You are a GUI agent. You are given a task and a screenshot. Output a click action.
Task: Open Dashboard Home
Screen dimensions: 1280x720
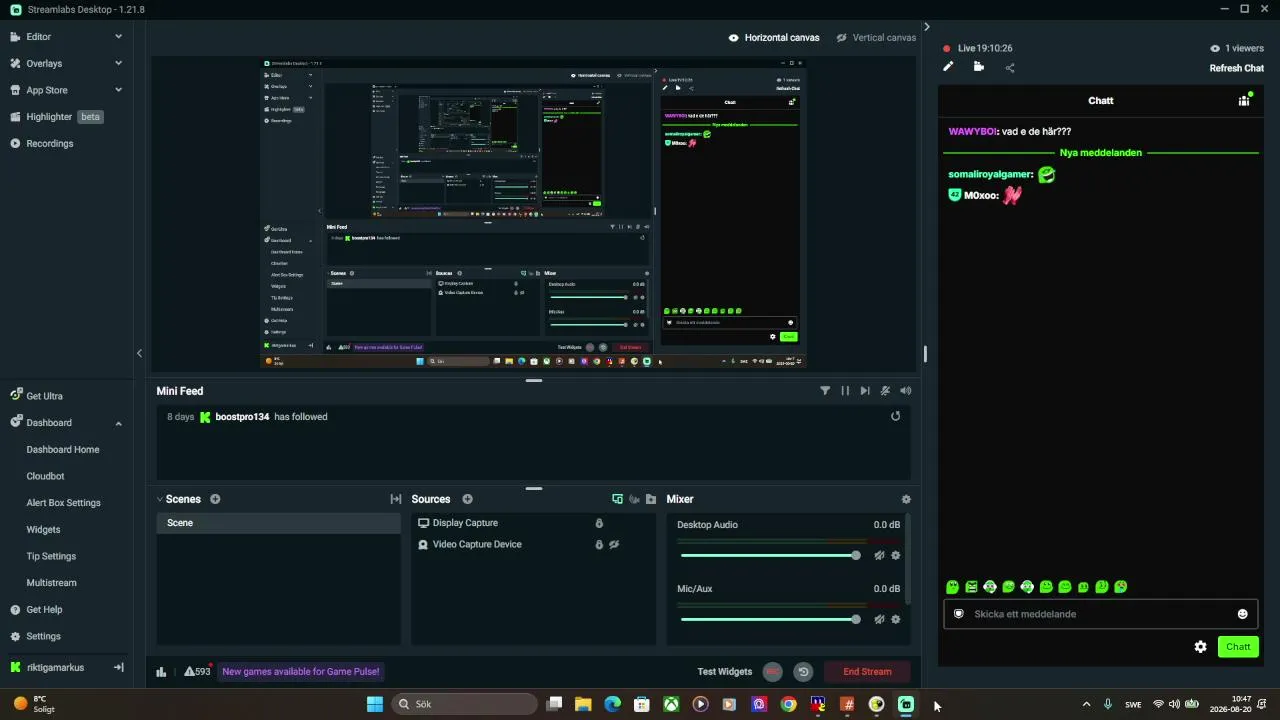[63, 449]
